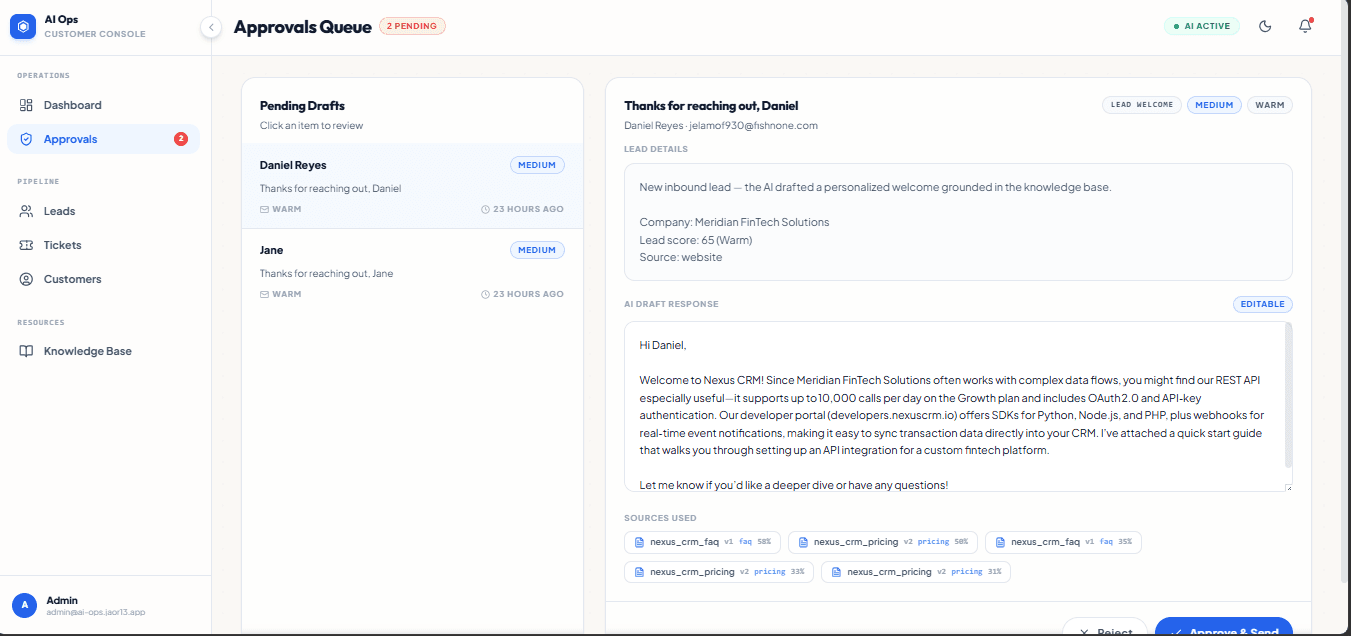The height and width of the screenshot is (636, 1351).
Task: Select the Daniel Reyes pending draft
Action: pos(412,186)
